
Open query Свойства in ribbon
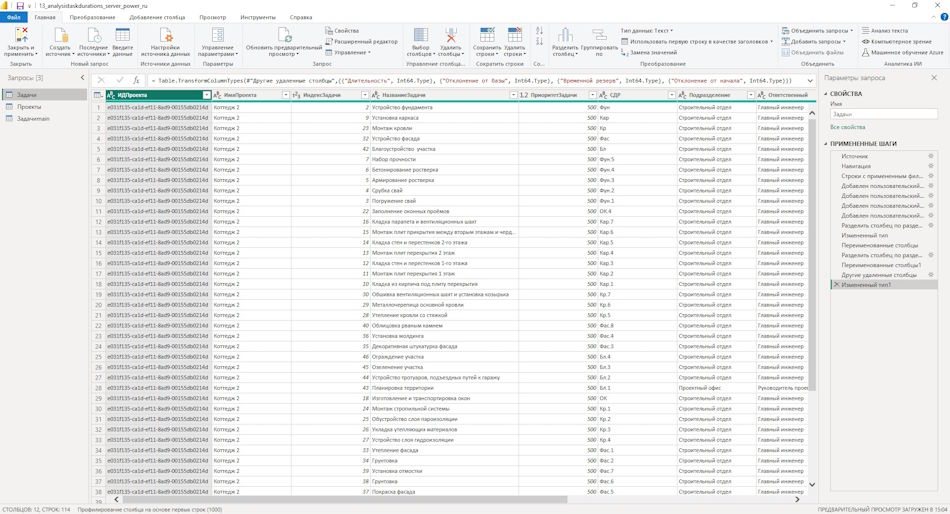tap(342, 30)
